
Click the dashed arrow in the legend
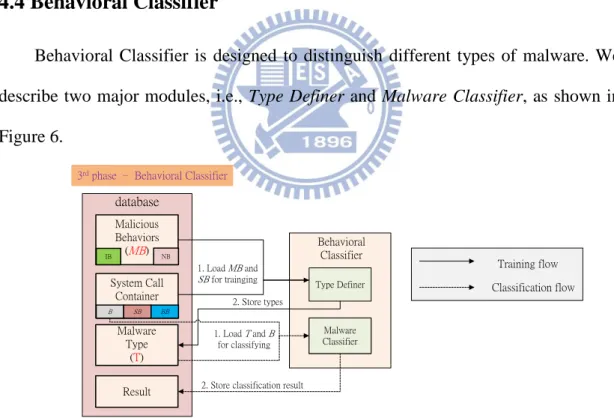click(x=446, y=288)
